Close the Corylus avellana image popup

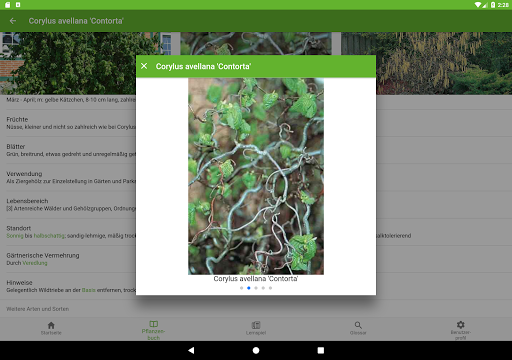(x=144, y=66)
